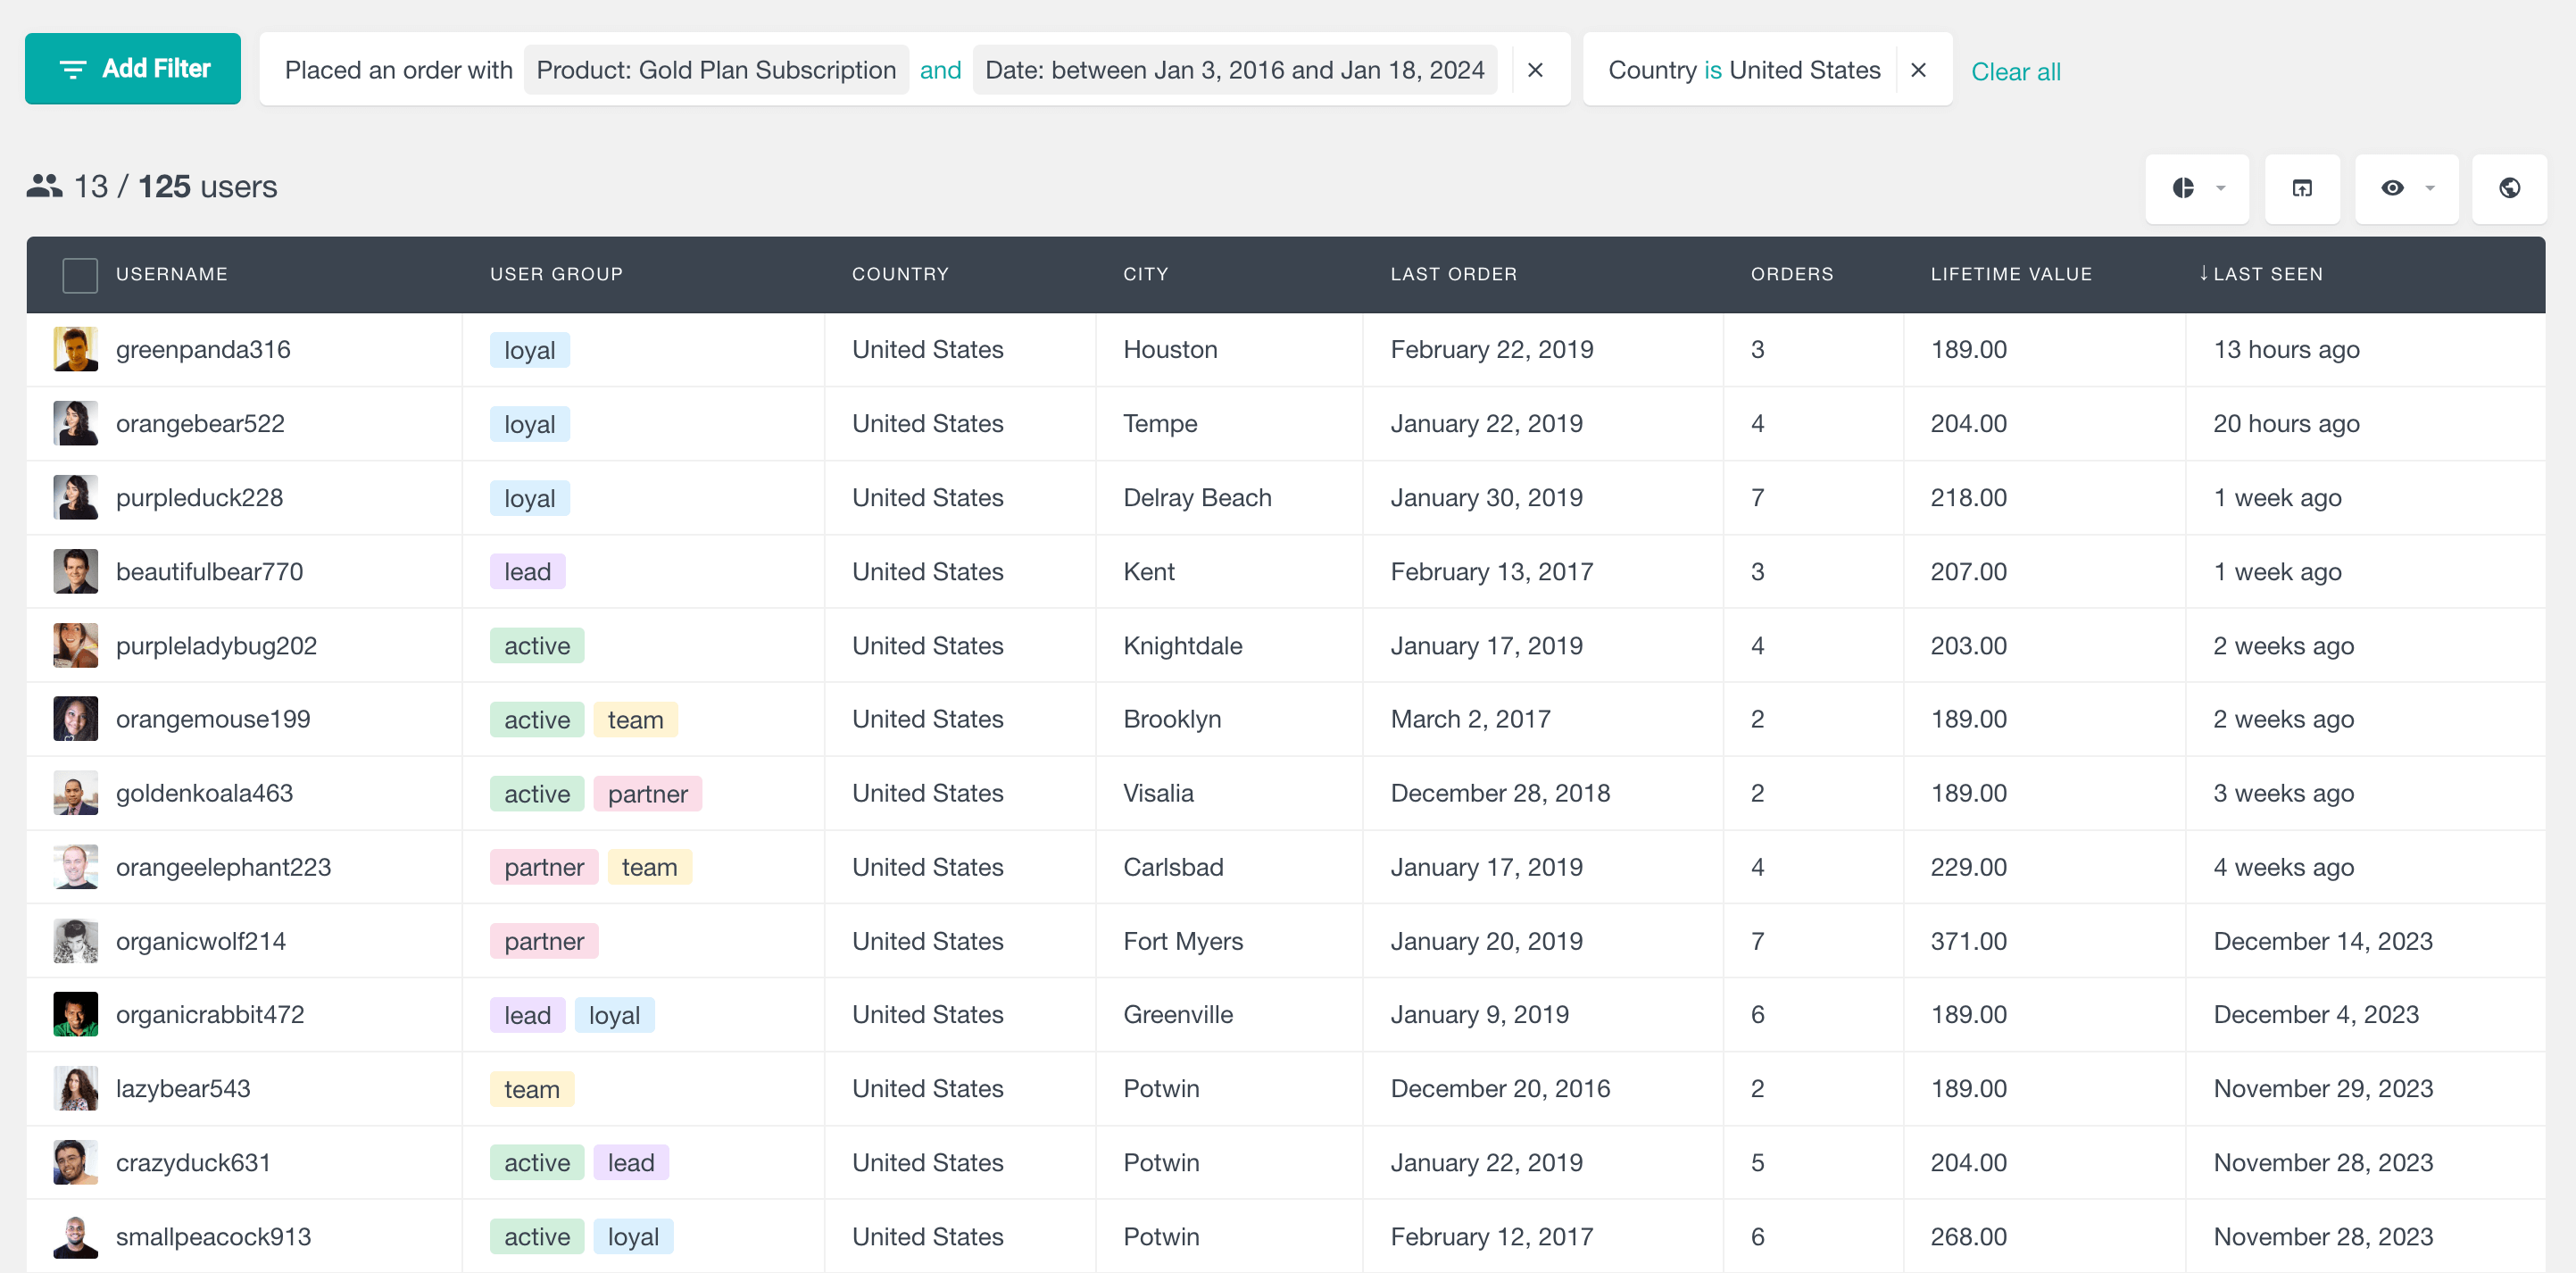Expand the eye visibility dropdown arrow

pos(2429,188)
